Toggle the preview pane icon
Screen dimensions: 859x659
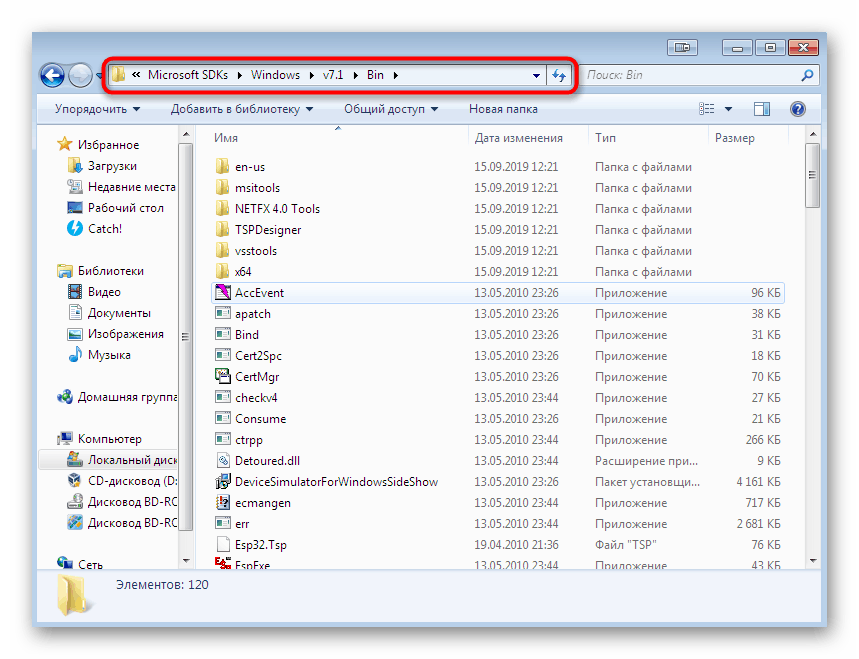tap(761, 109)
